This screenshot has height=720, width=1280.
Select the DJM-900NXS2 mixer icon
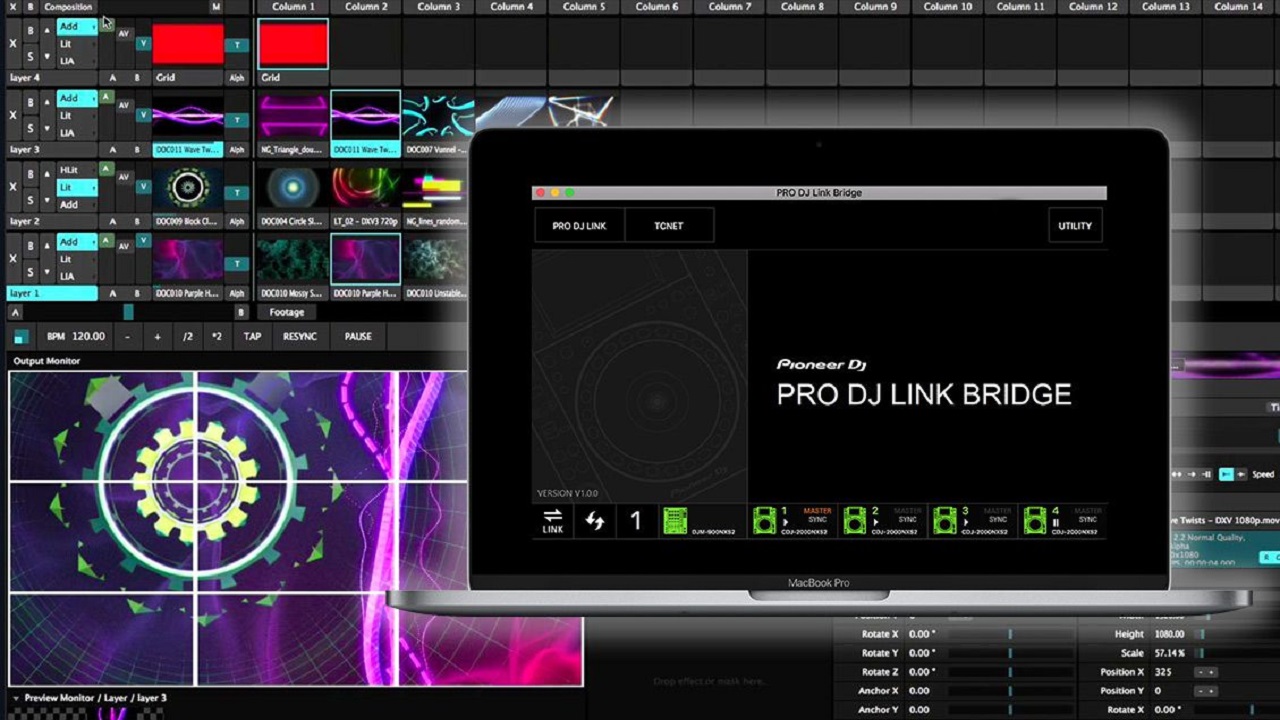(x=675, y=521)
